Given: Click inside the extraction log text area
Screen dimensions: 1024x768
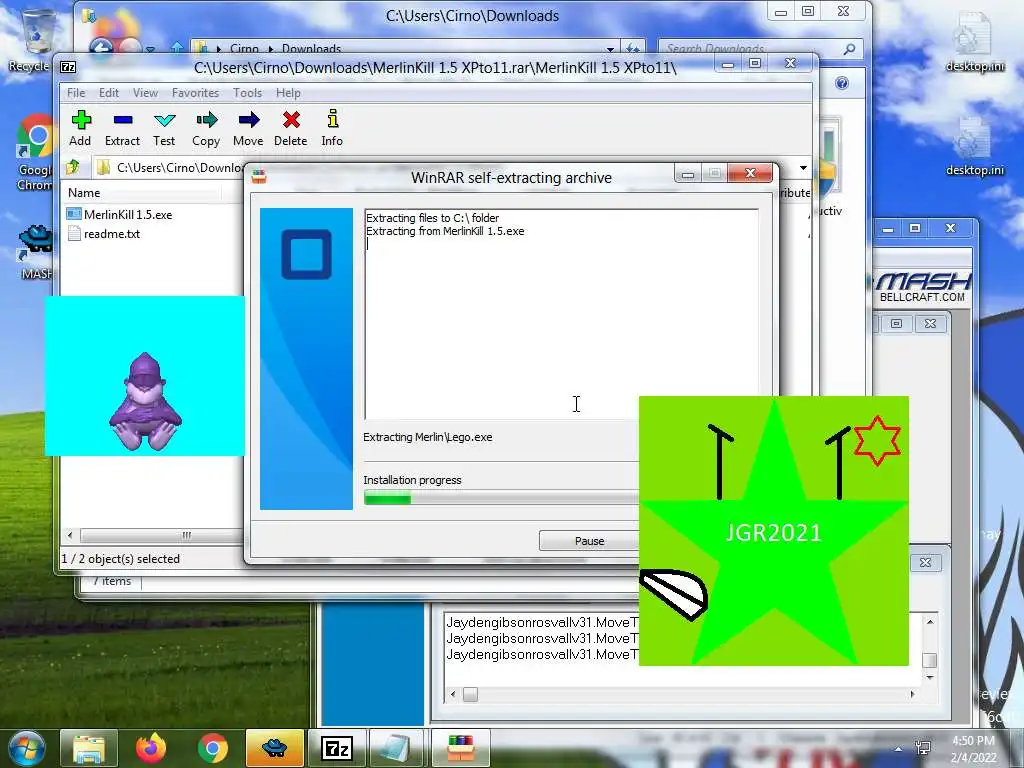Looking at the screenshot, I should pyautogui.click(x=562, y=313).
